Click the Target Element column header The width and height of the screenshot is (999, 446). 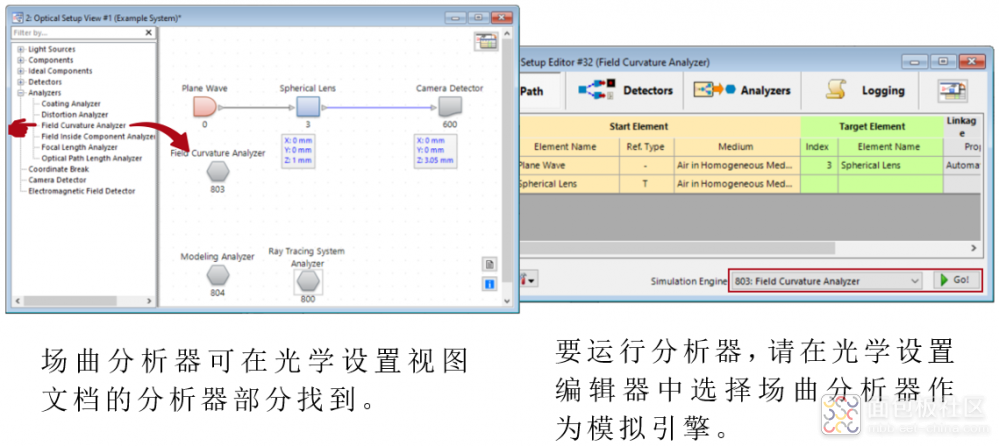872,127
